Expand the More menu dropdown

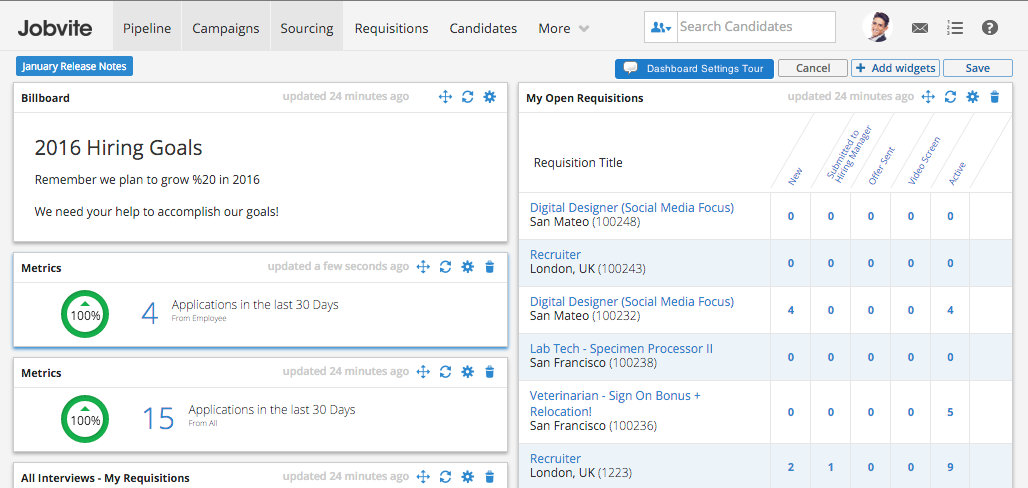[x=564, y=28]
